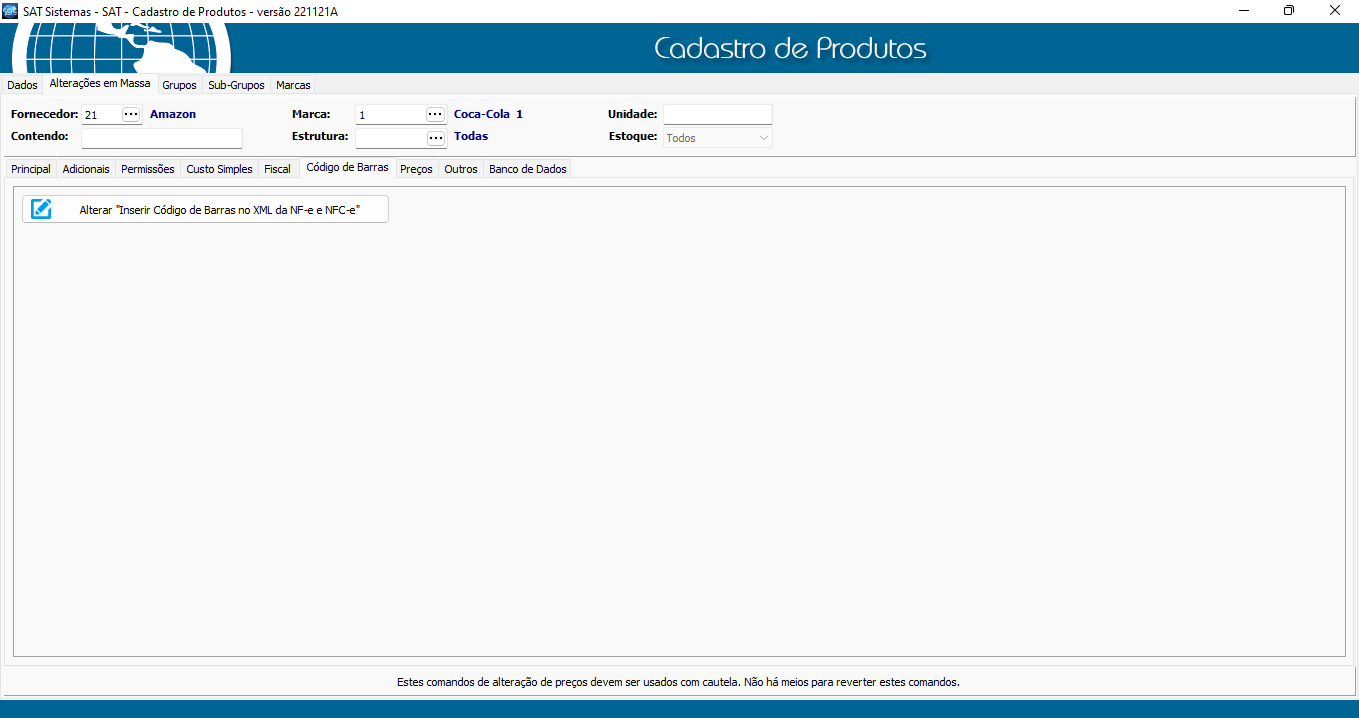Switch to the Preços sub-tab
The height and width of the screenshot is (718, 1359).
[x=416, y=169]
